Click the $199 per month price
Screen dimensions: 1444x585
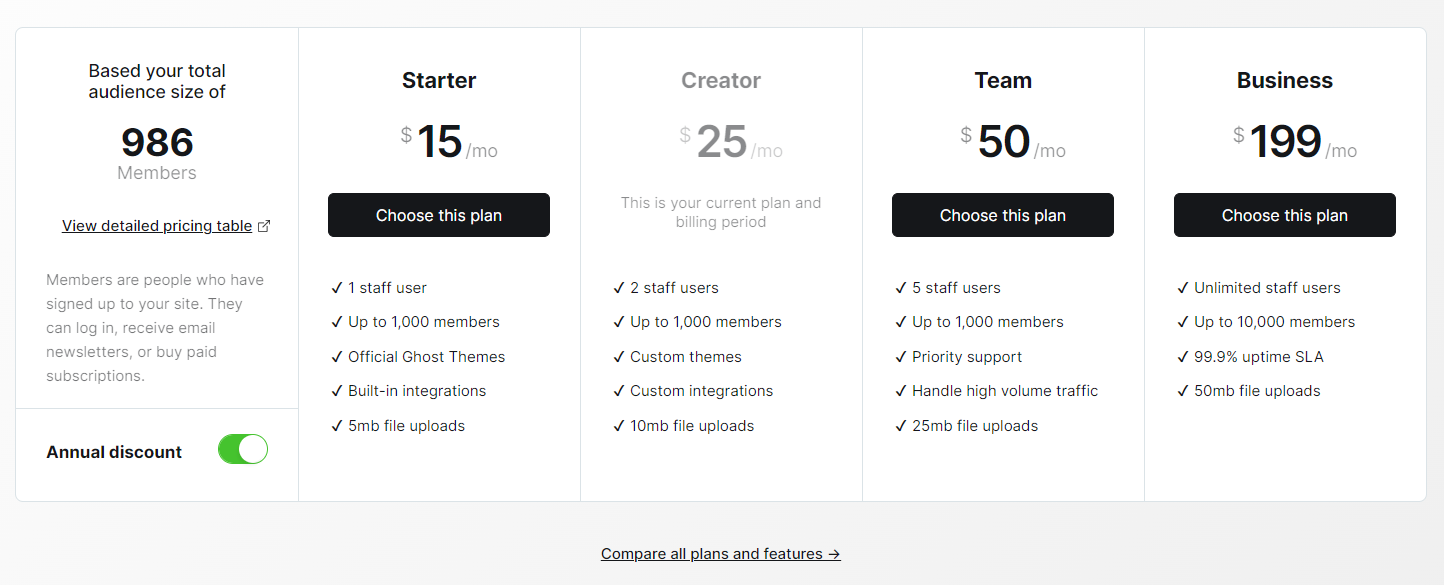pos(1295,142)
